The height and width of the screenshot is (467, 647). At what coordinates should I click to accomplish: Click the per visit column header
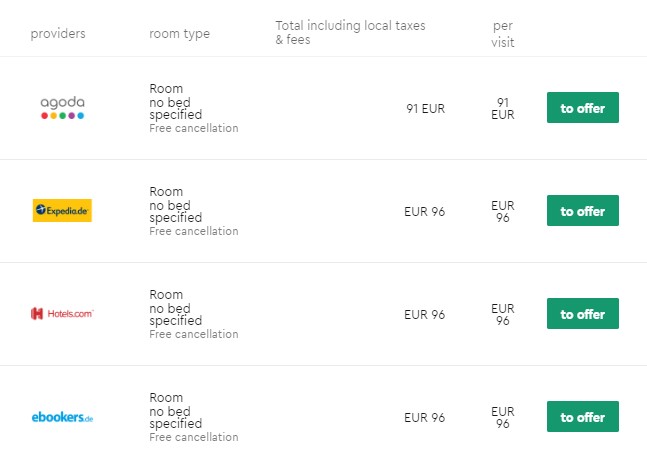pyautogui.click(x=503, y=34)
